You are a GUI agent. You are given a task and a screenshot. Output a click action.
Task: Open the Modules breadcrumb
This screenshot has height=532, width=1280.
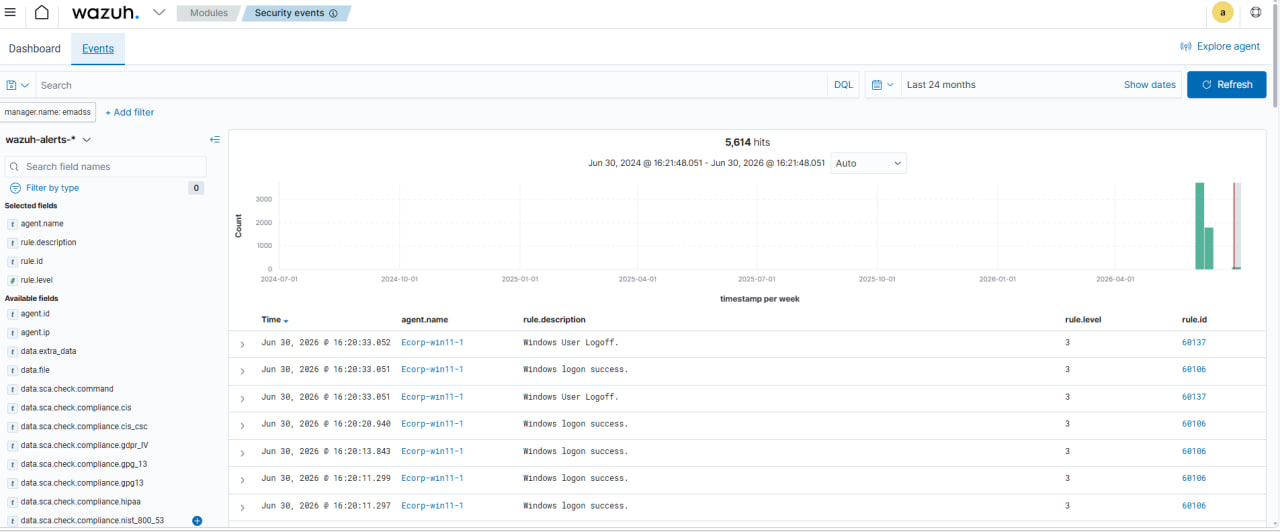[x=207, y=14]
